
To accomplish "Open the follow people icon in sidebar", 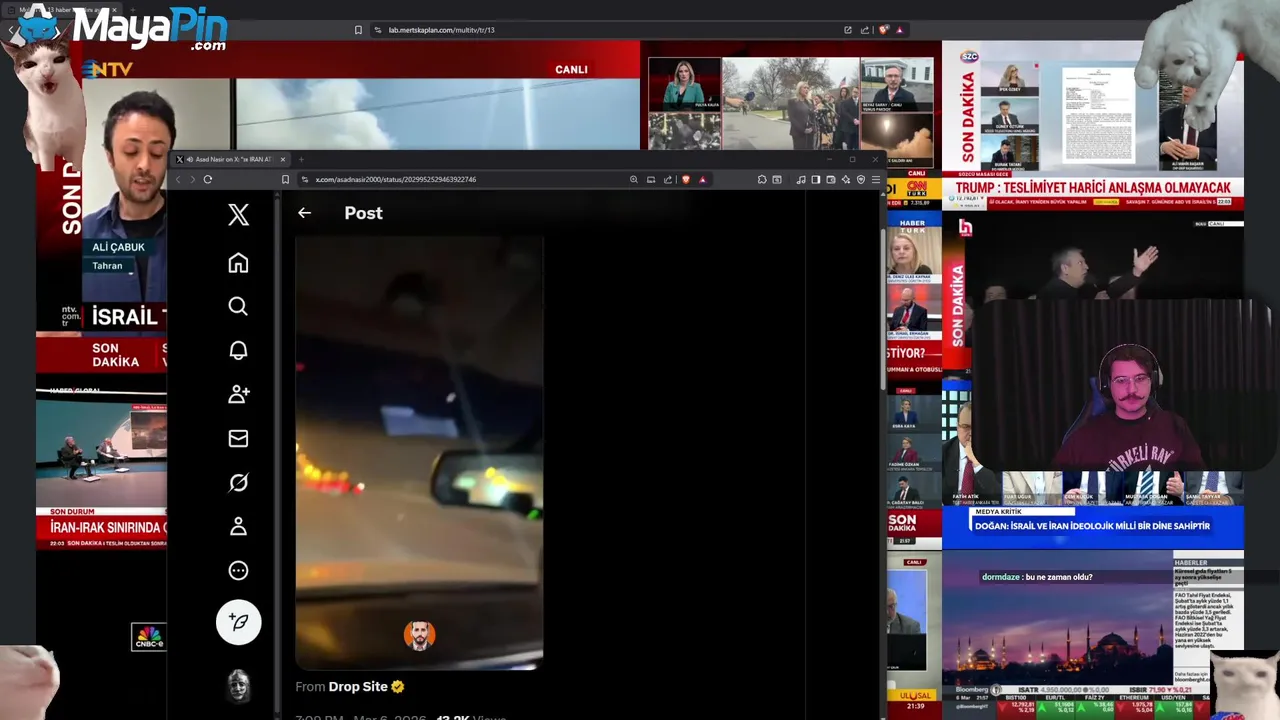I will 238,394.
